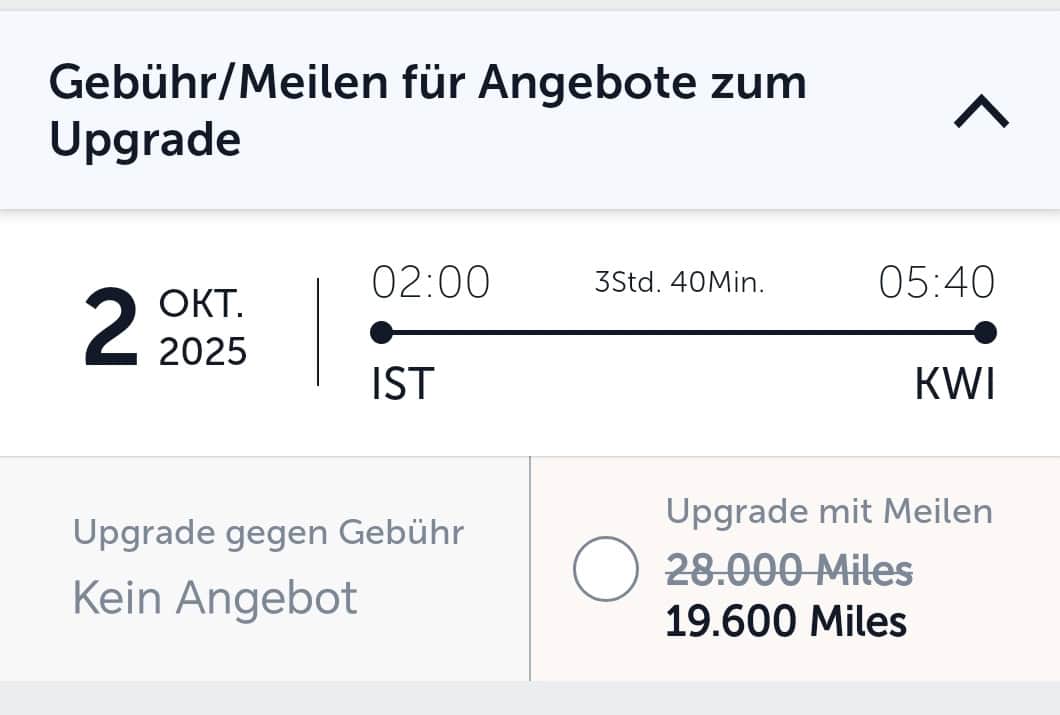Click the flight duration 3Std. 40Min.

click(x=679, y=283)
